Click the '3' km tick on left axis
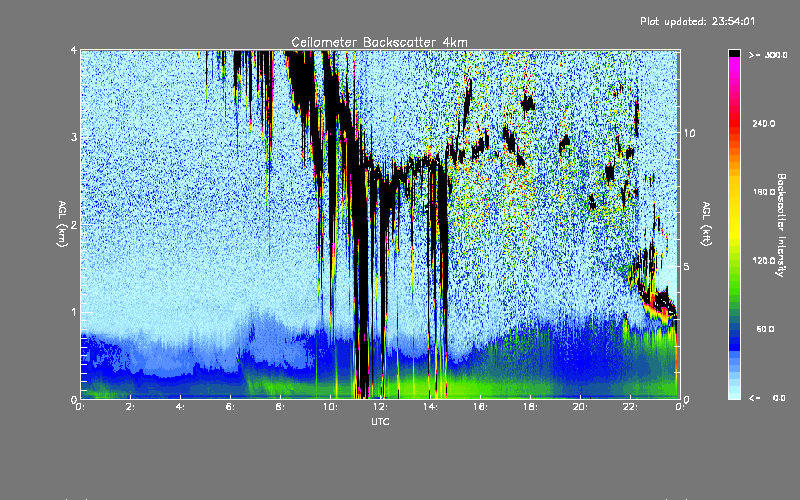Image resolution: width=800 pixels, height=500 pixels. pos(74,137)
